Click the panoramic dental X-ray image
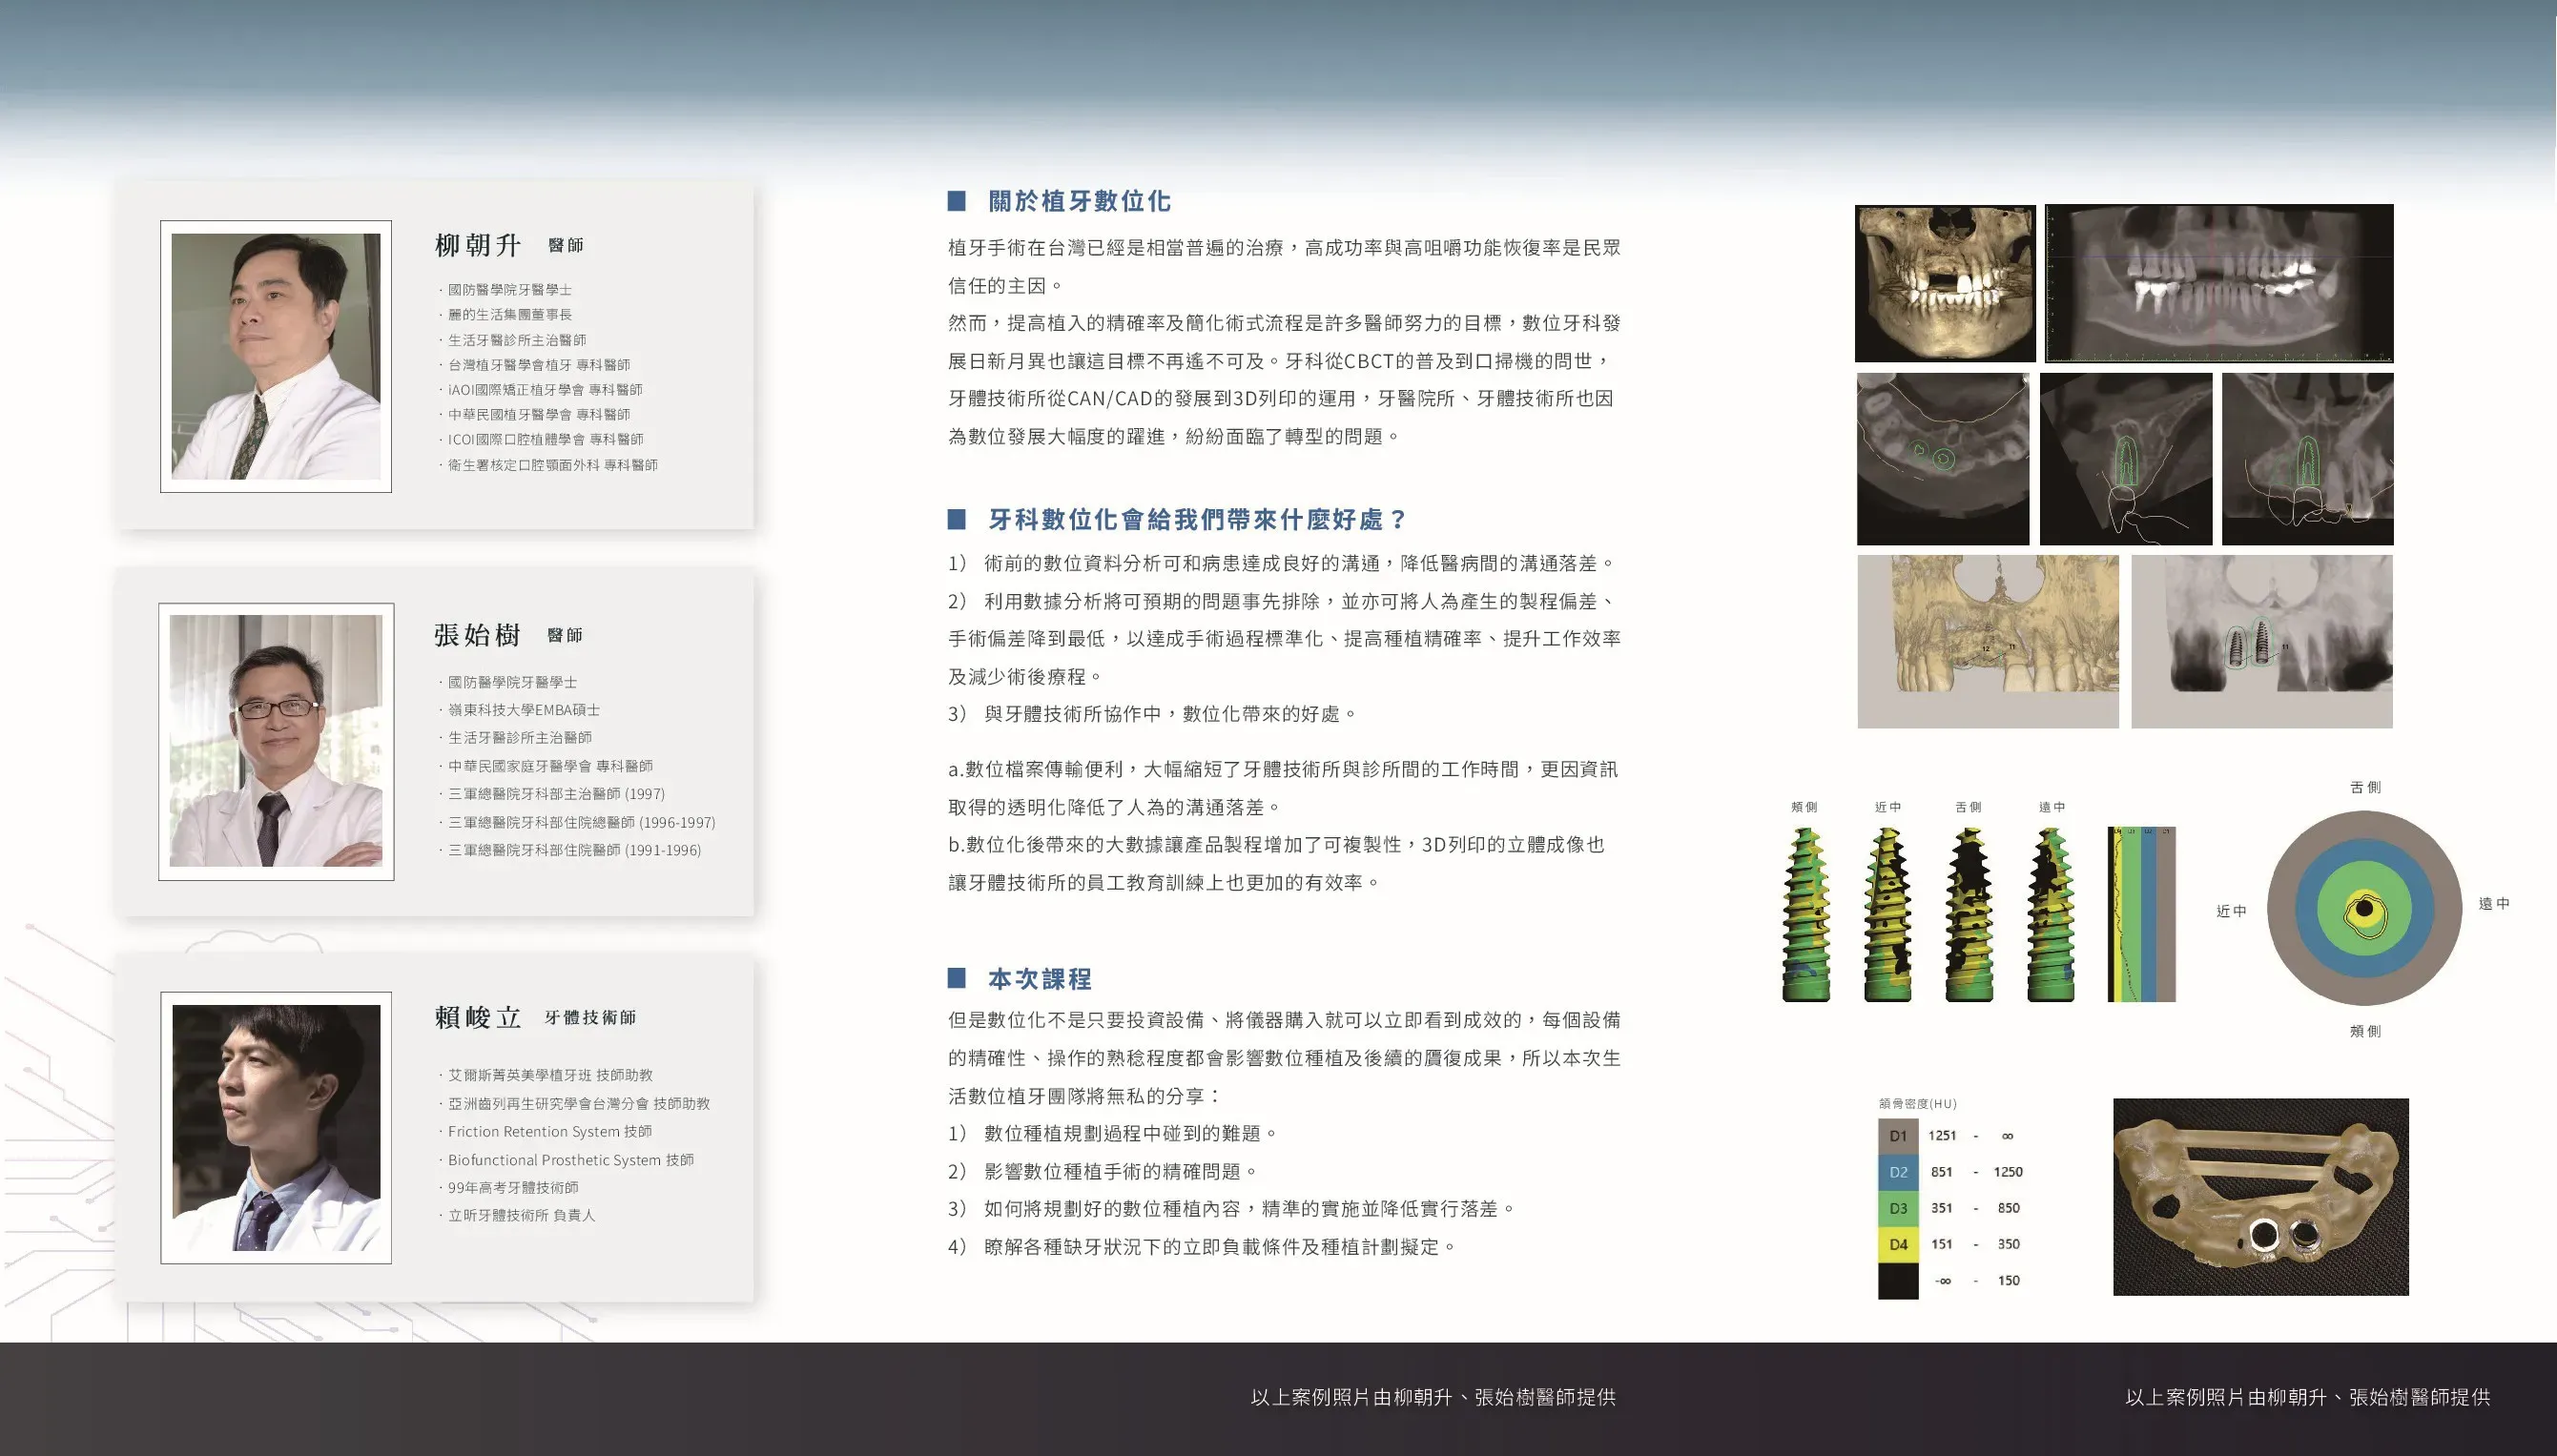Screen dimensions: 2557x1456 click(x=2218, y=283)
